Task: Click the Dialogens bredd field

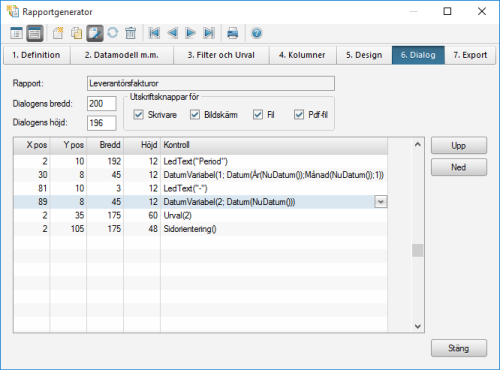Action: [x=102, y=104]
